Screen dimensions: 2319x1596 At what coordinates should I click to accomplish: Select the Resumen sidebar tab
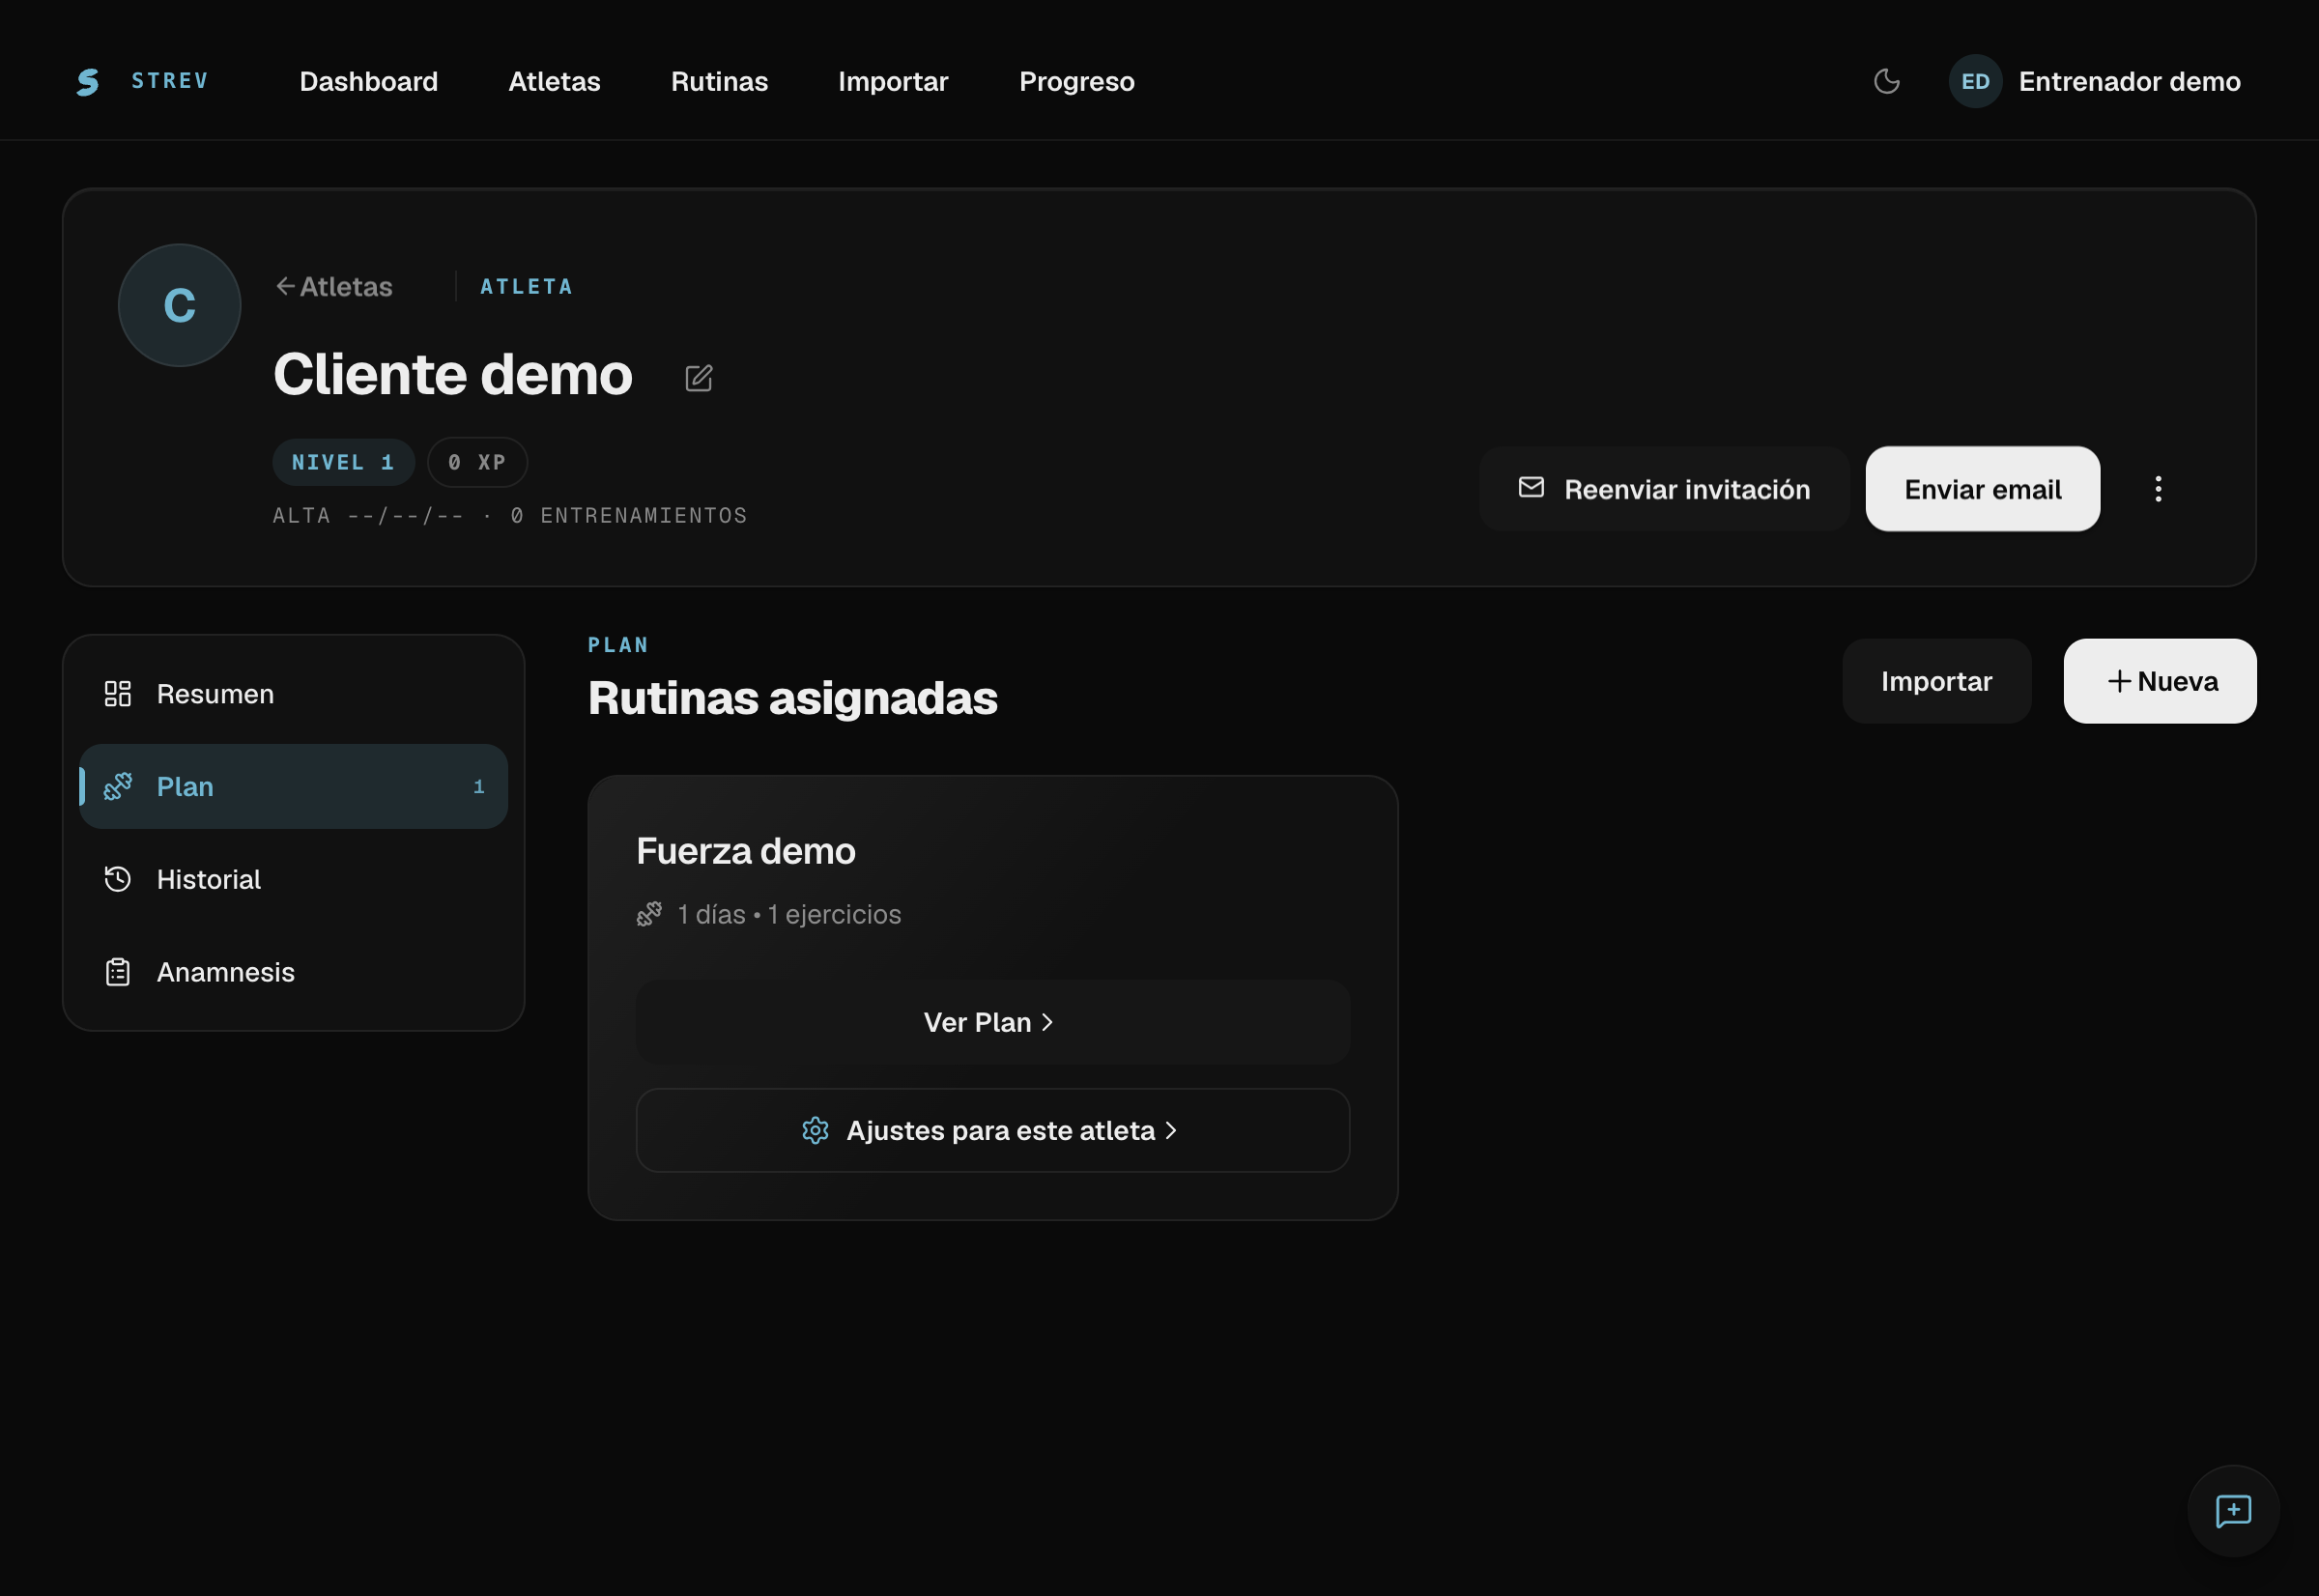tap(293, 694)
